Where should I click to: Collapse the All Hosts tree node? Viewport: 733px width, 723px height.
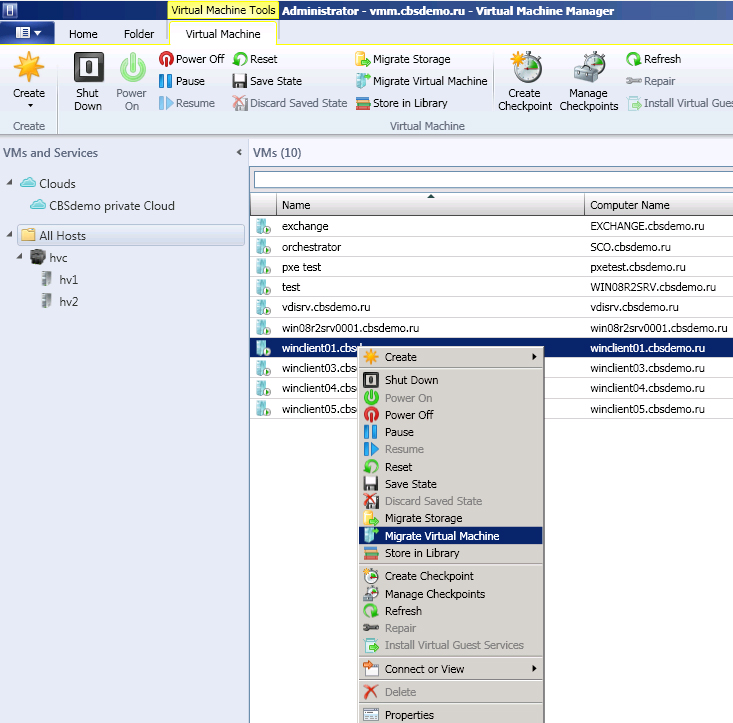pyautogui.click(x=9, y=234)
